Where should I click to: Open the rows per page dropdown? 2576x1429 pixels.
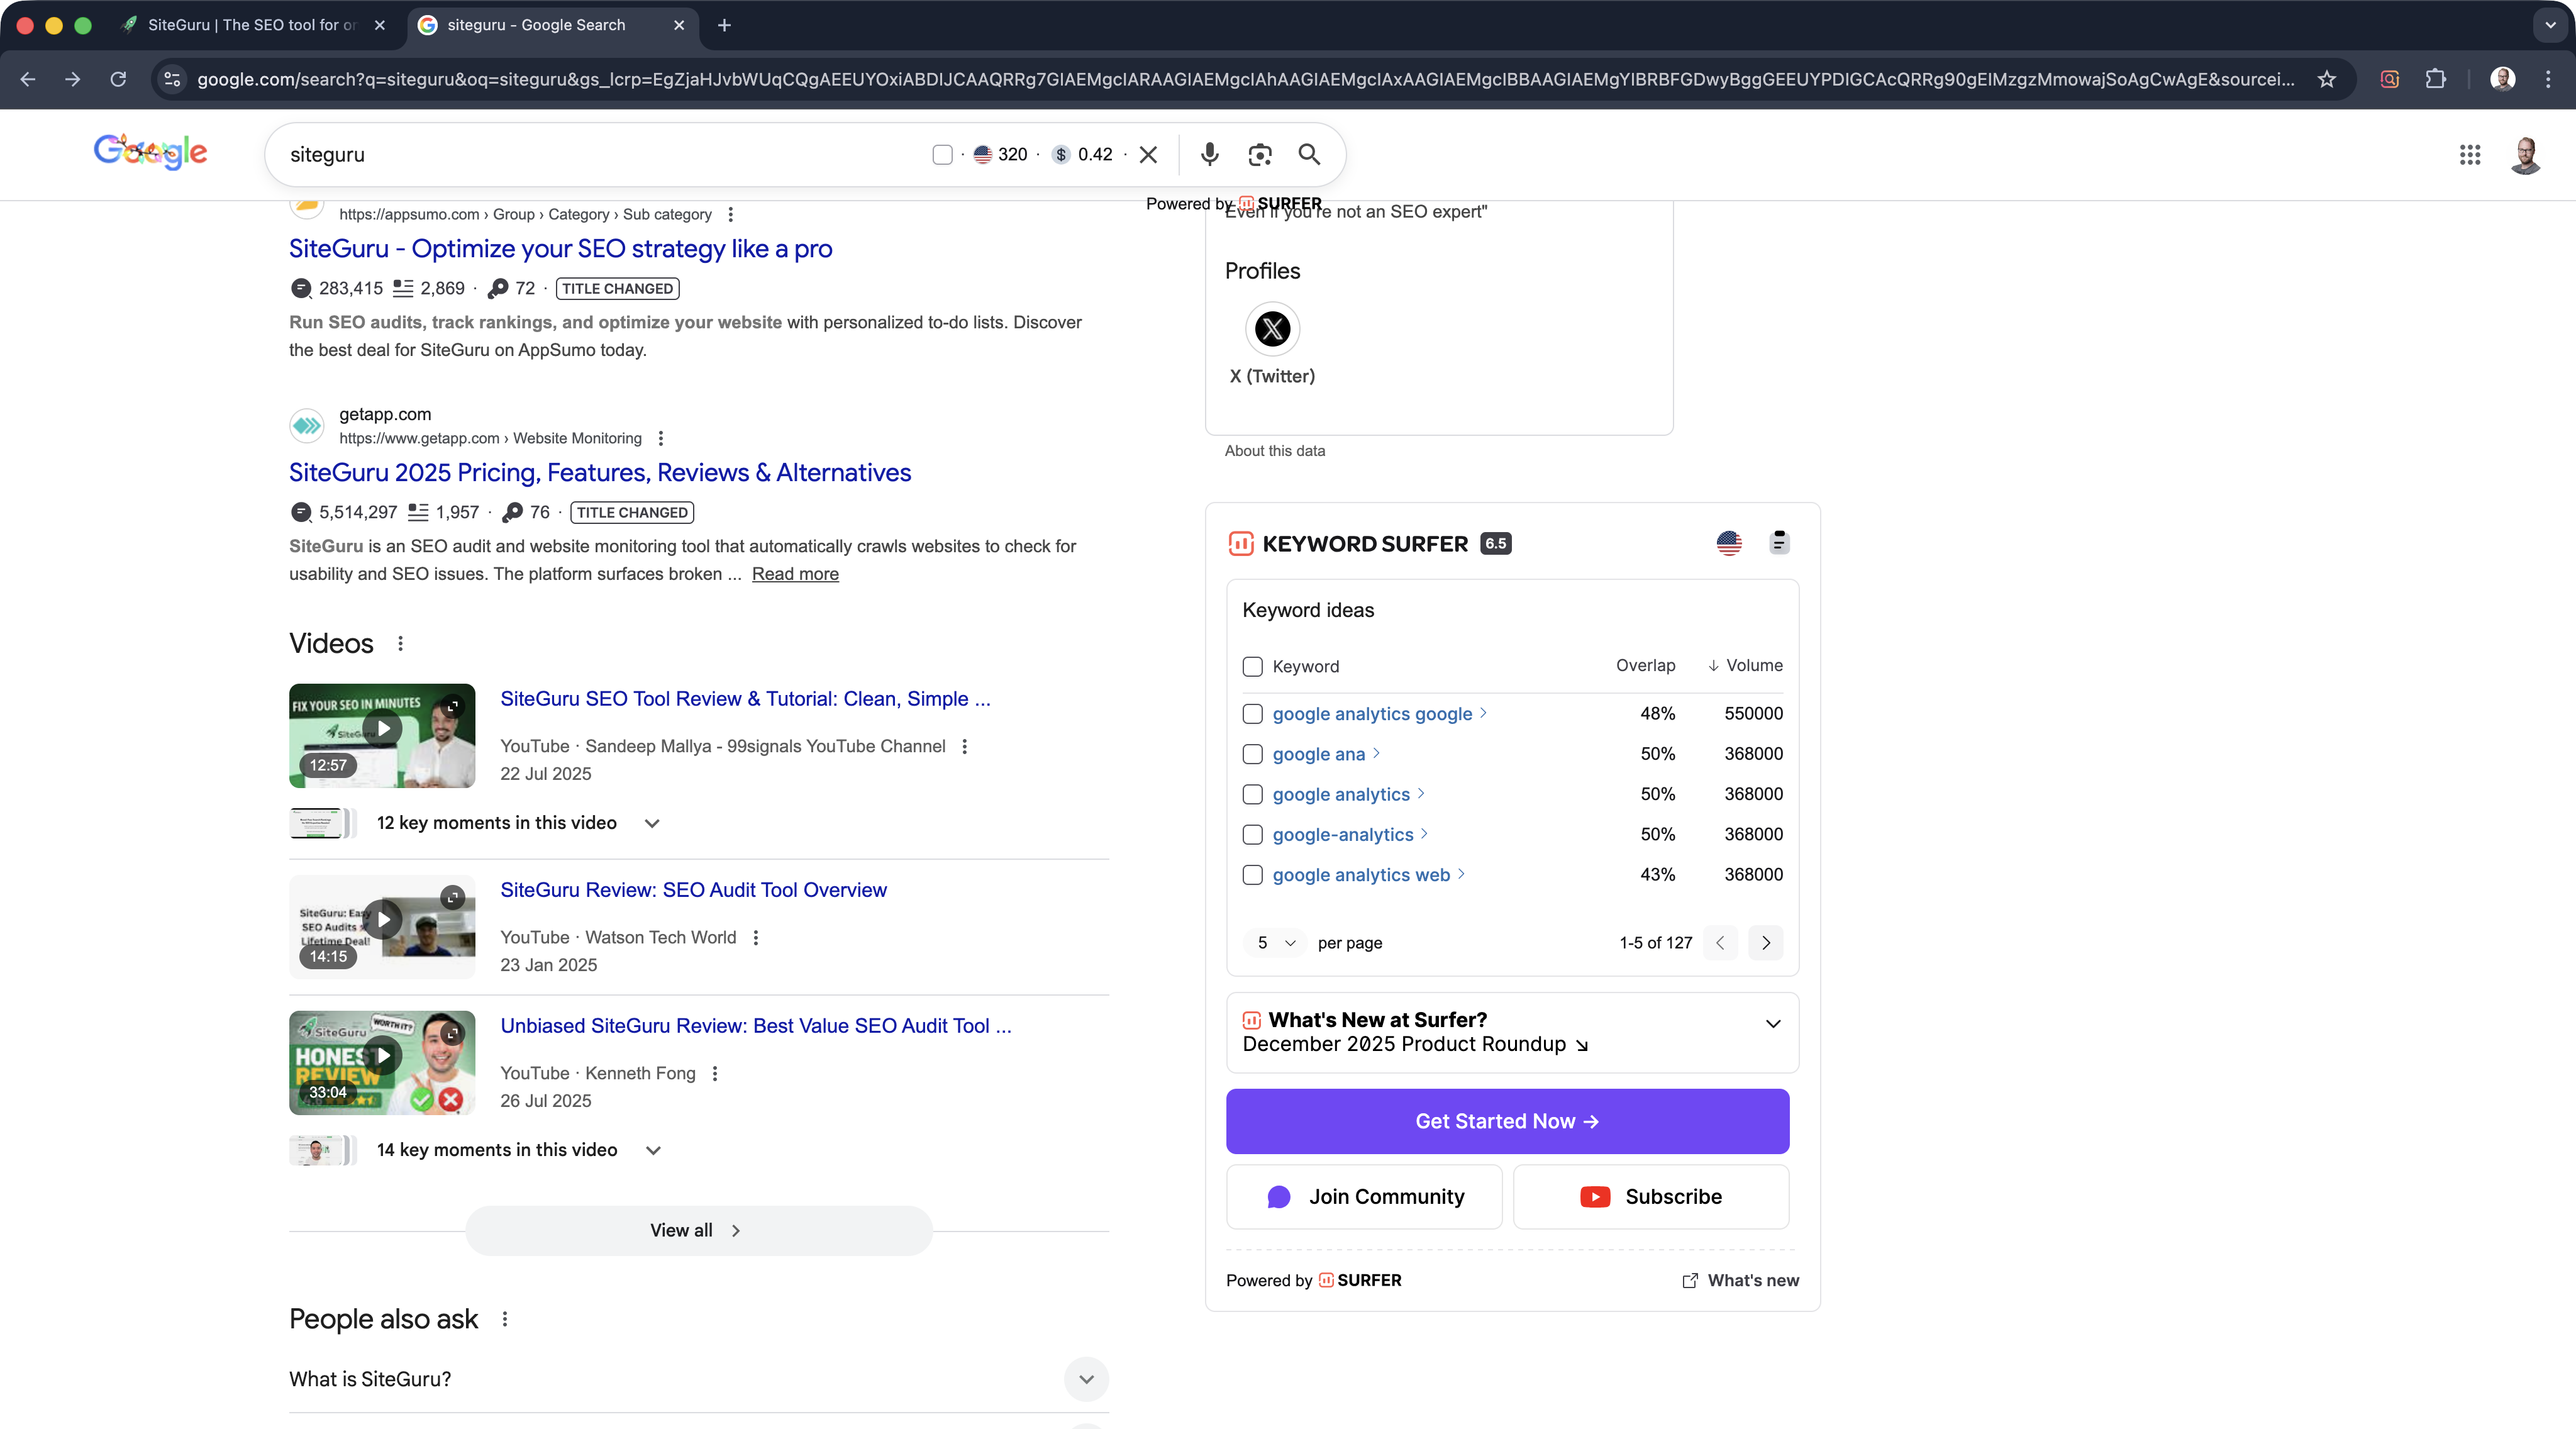click(1275, 942)
